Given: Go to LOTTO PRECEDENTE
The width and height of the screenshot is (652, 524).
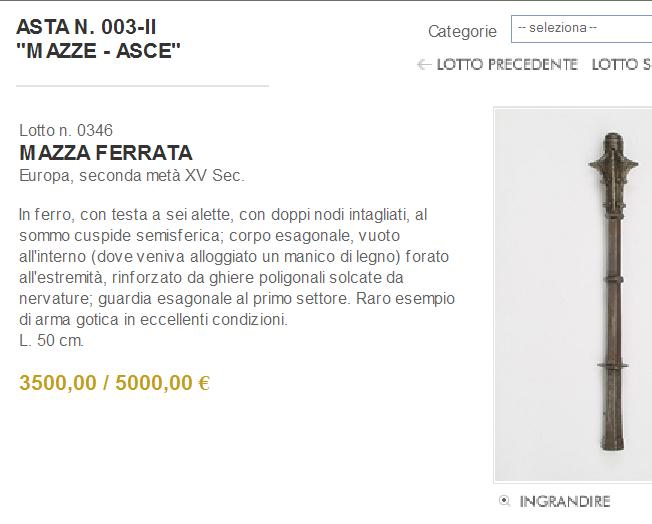Looking at the screenshot, I should (507, 65).
